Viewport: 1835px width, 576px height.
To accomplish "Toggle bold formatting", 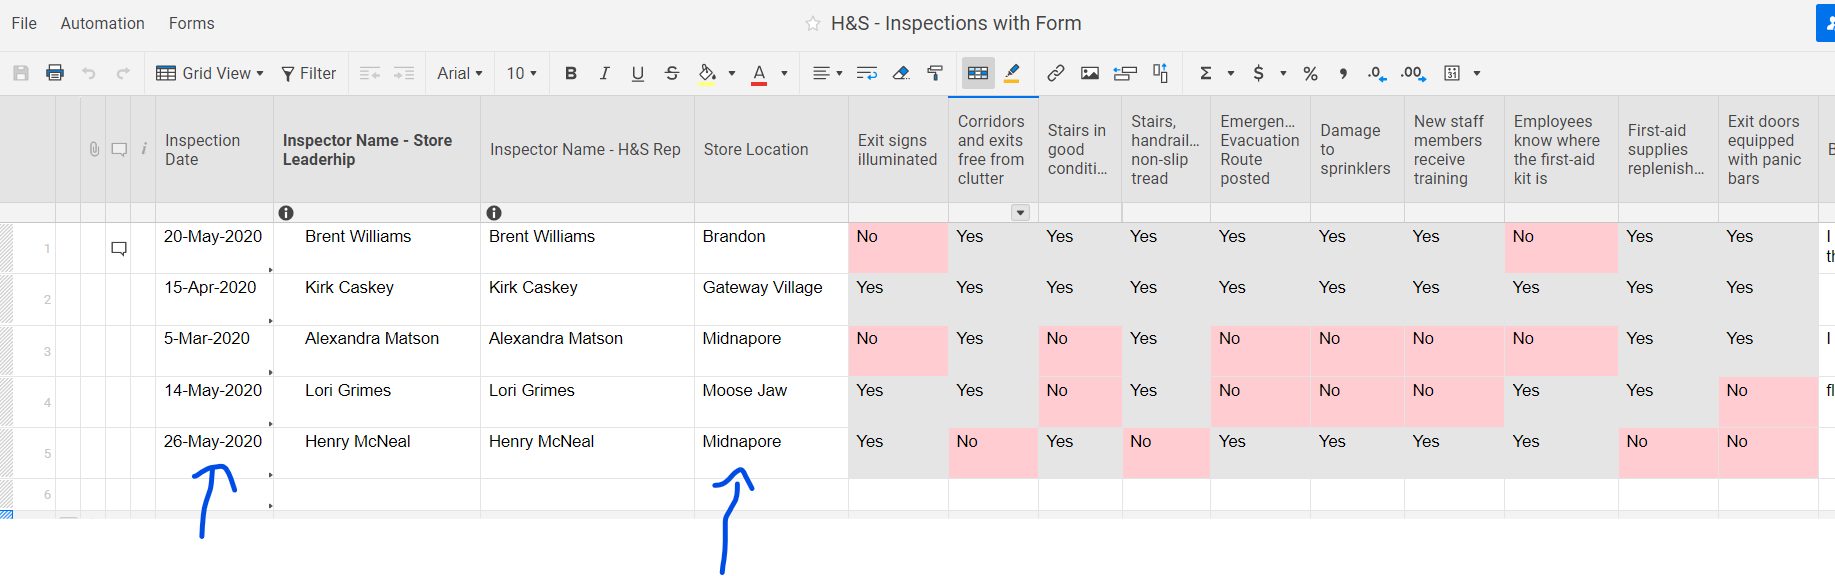I will click(571, 73).
